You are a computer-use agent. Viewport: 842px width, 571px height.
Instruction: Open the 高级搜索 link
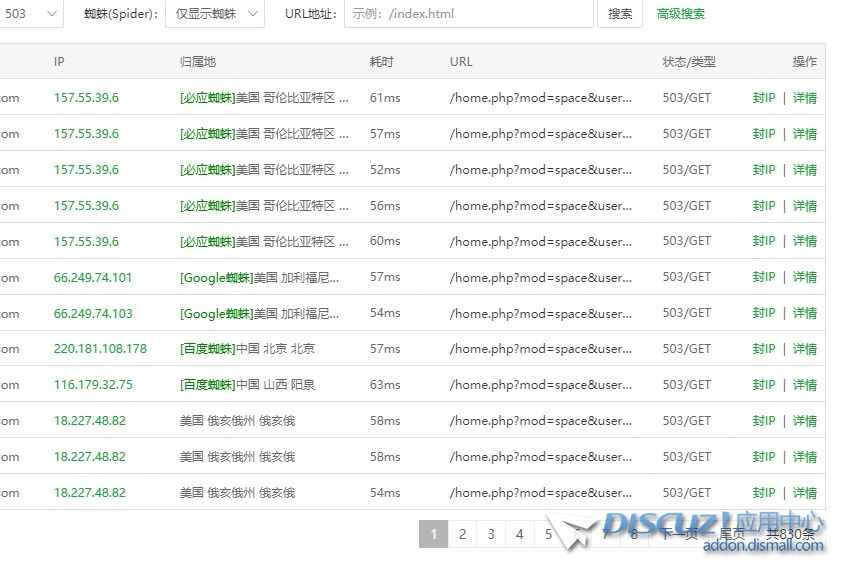680,13
